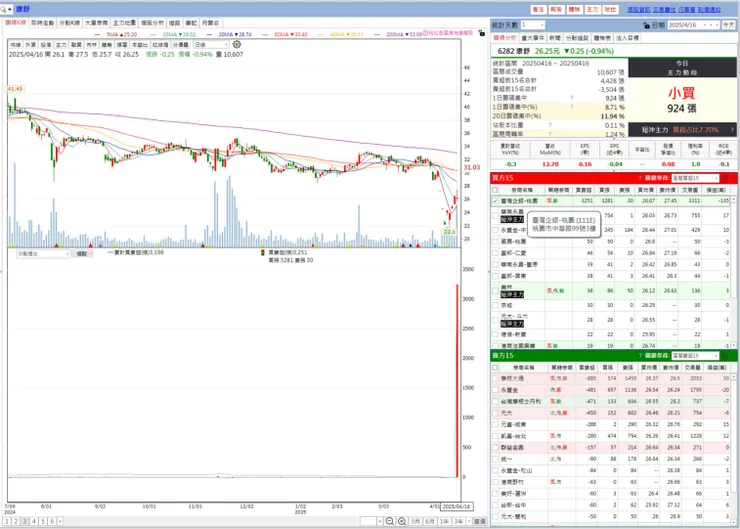
Task: Open help icon beside 短沖主力 買超占比
Action: 732,129
